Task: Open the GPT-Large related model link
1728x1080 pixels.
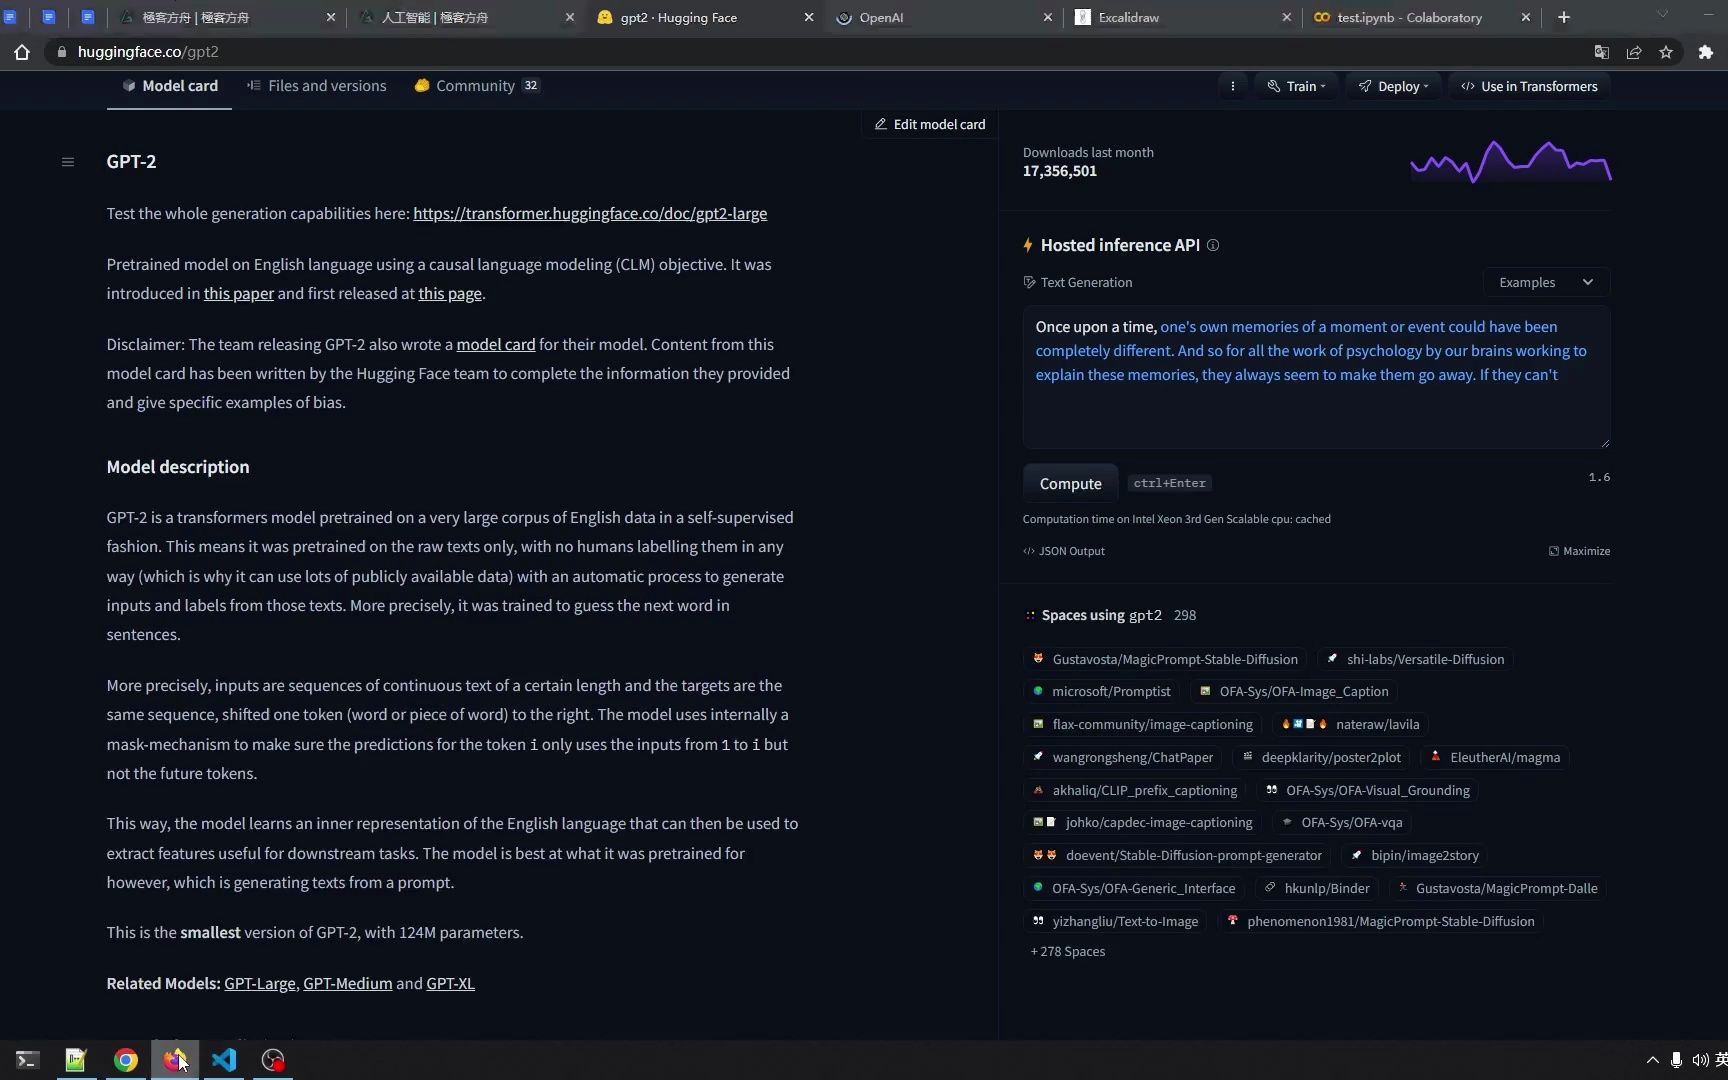Action: (259, 983)
